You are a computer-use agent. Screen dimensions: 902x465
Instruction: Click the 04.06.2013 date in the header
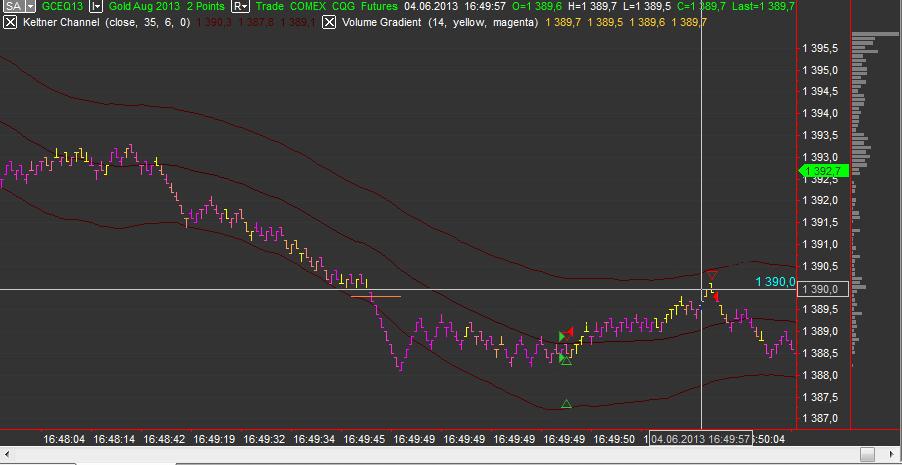[x=431, y=6]
